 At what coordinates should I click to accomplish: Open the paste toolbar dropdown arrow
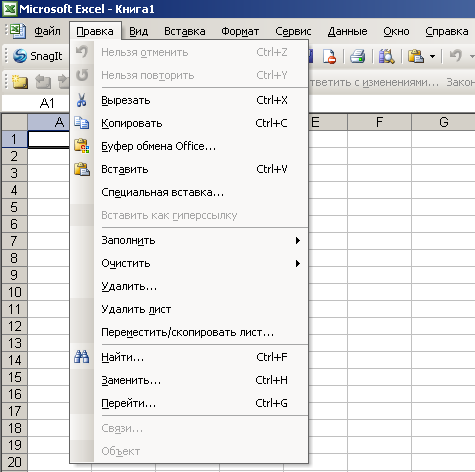pos(432,56)
